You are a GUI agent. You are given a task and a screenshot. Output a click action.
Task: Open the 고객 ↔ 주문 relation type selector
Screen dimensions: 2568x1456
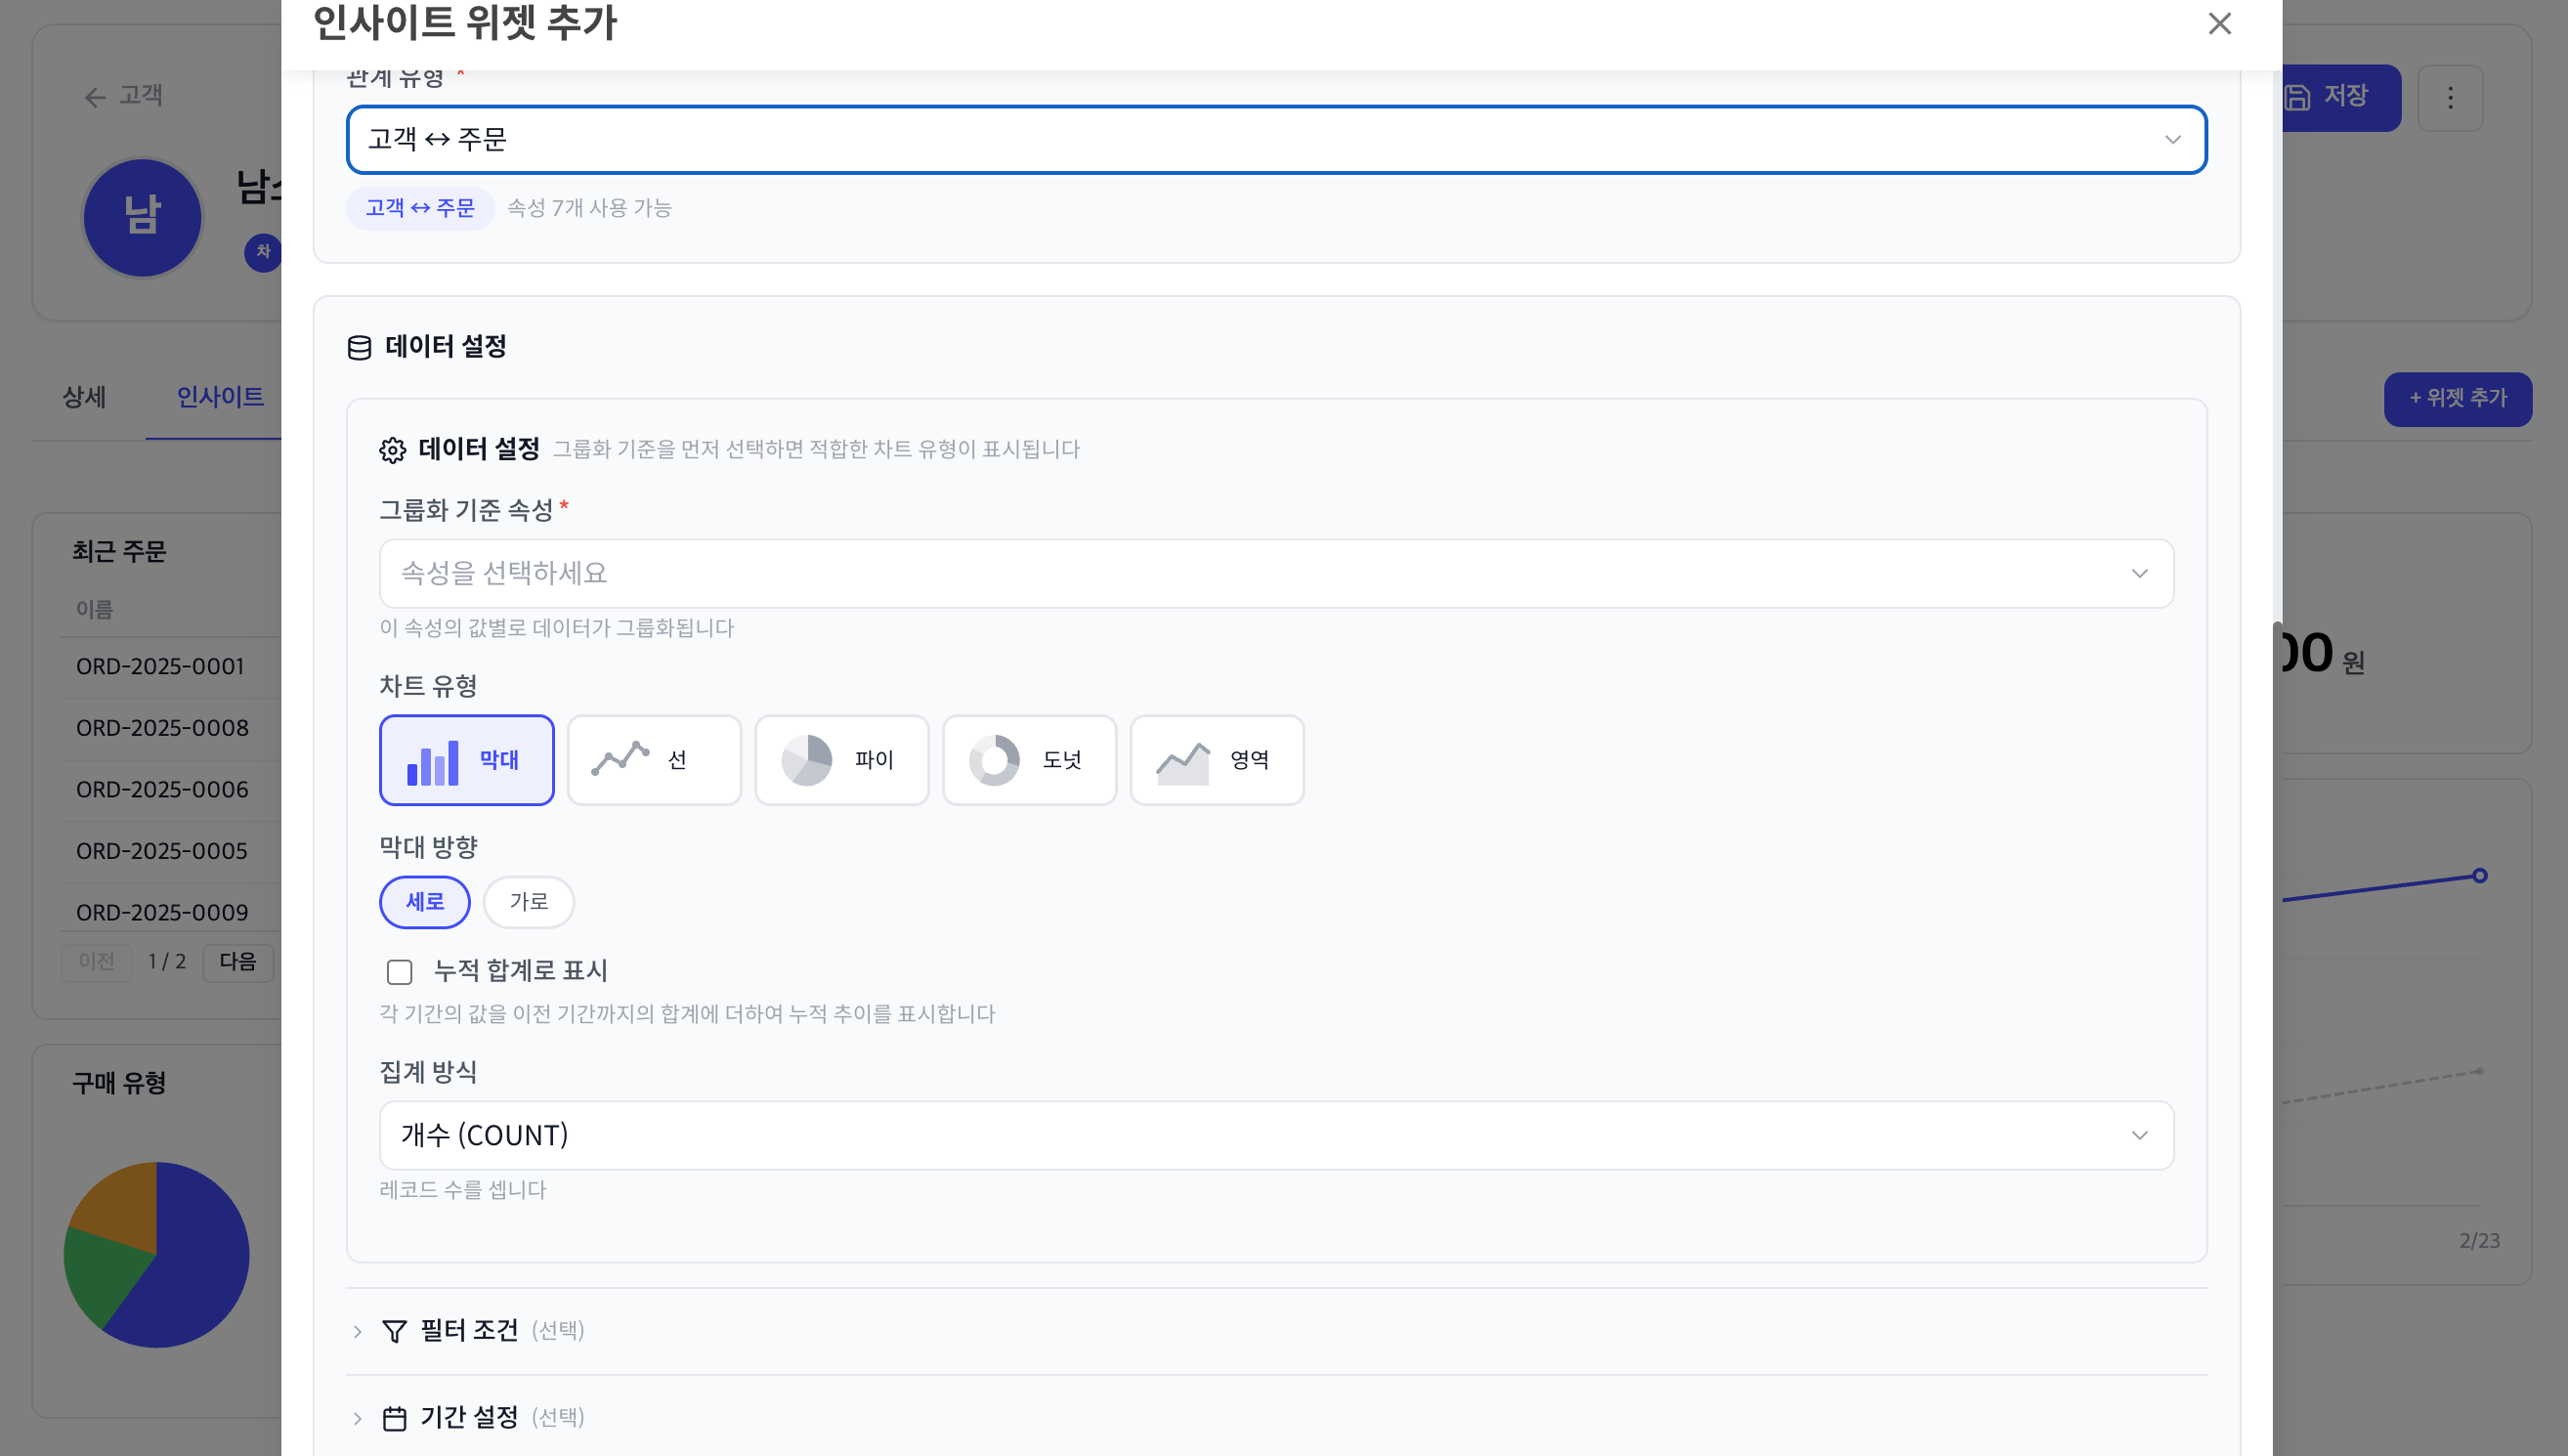(x=1275, y=140)
